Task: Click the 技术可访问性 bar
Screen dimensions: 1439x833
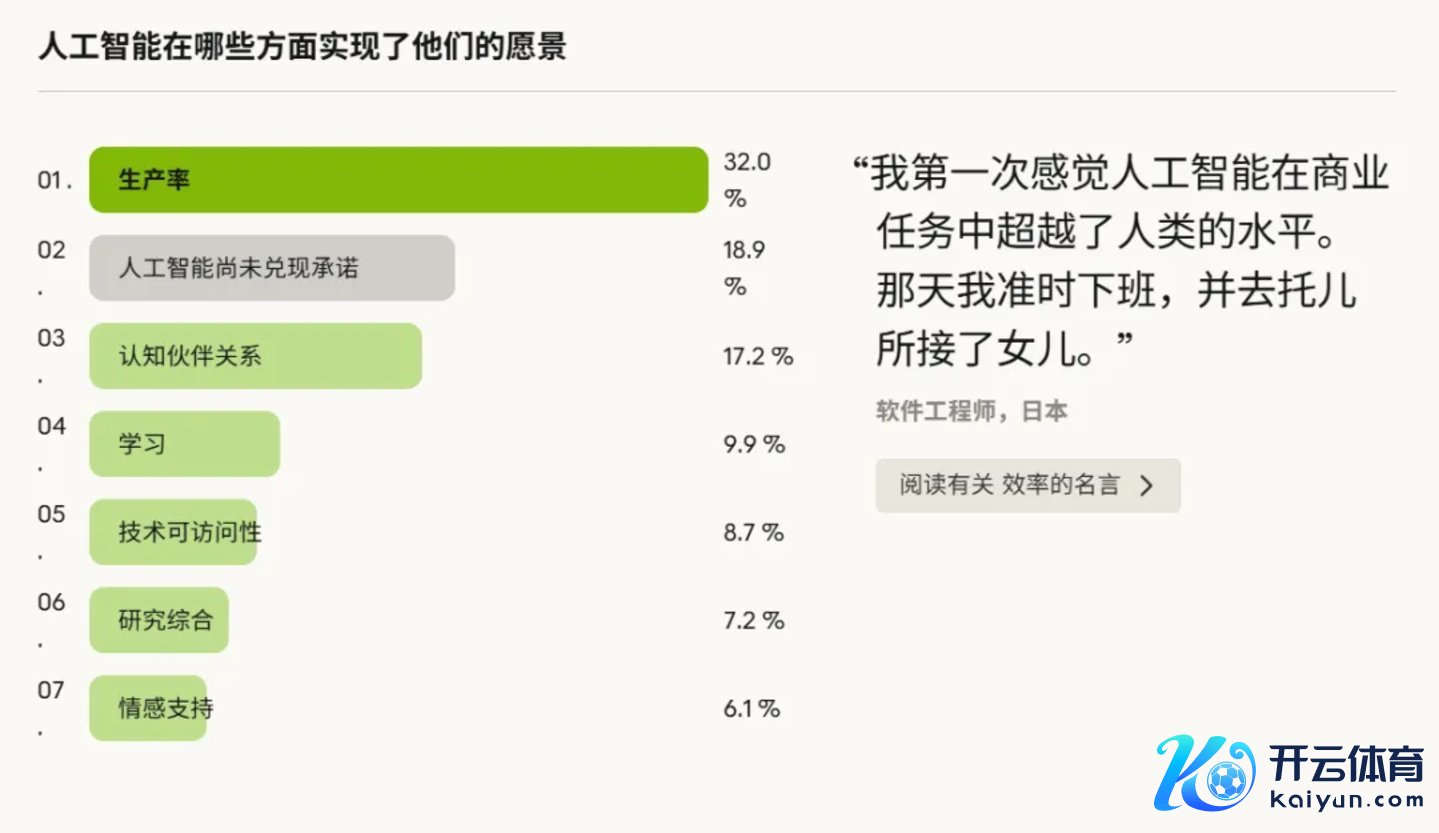Action: click(173, 532)
